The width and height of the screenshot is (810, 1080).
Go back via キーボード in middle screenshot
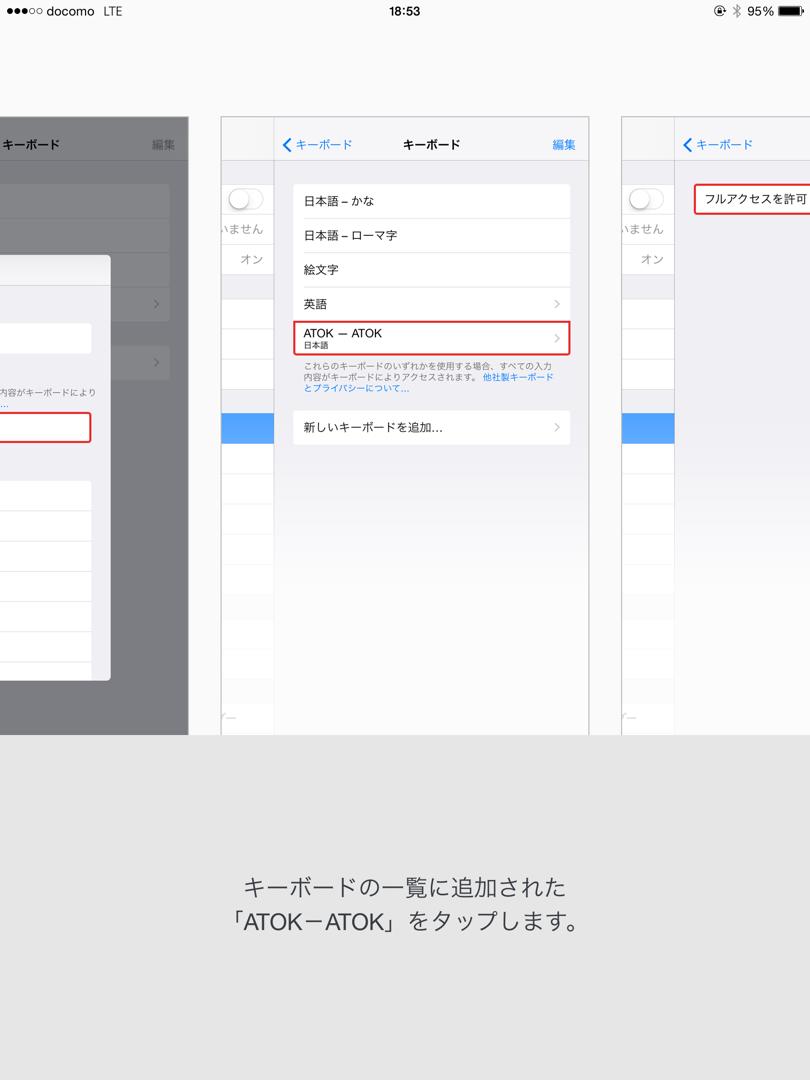point(324,145)
